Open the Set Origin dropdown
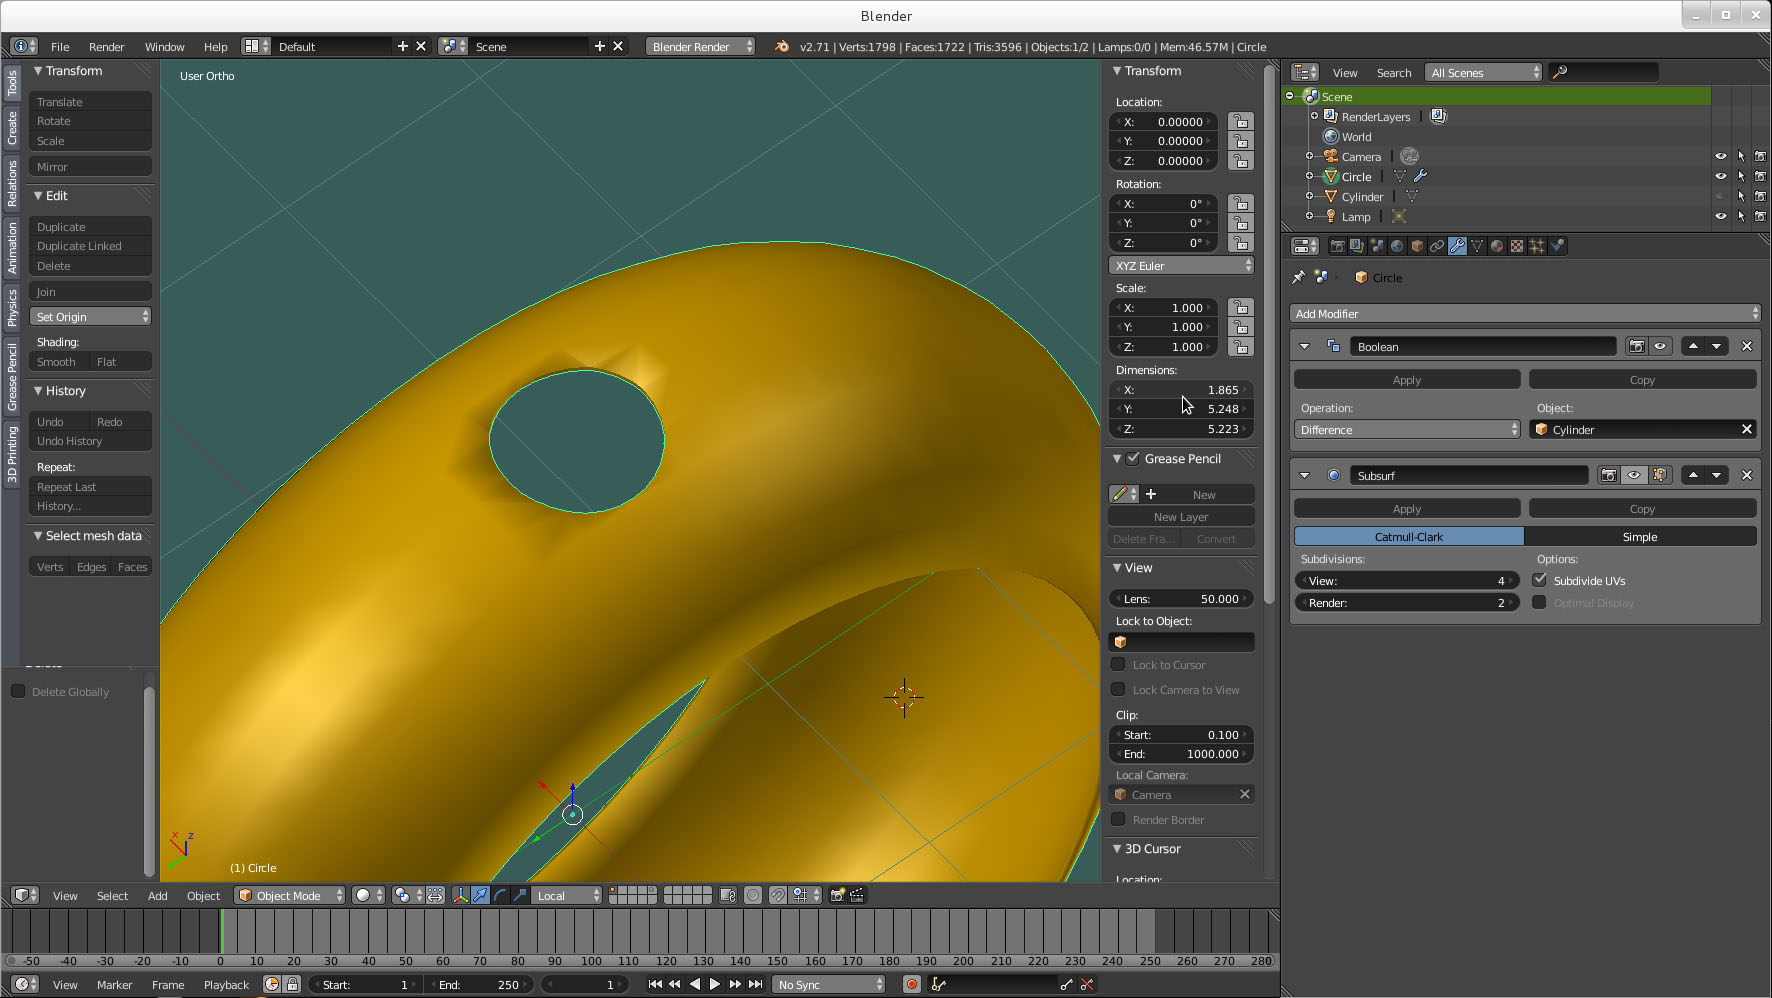This screenshot has height=998, width=1772. (90, 316)
